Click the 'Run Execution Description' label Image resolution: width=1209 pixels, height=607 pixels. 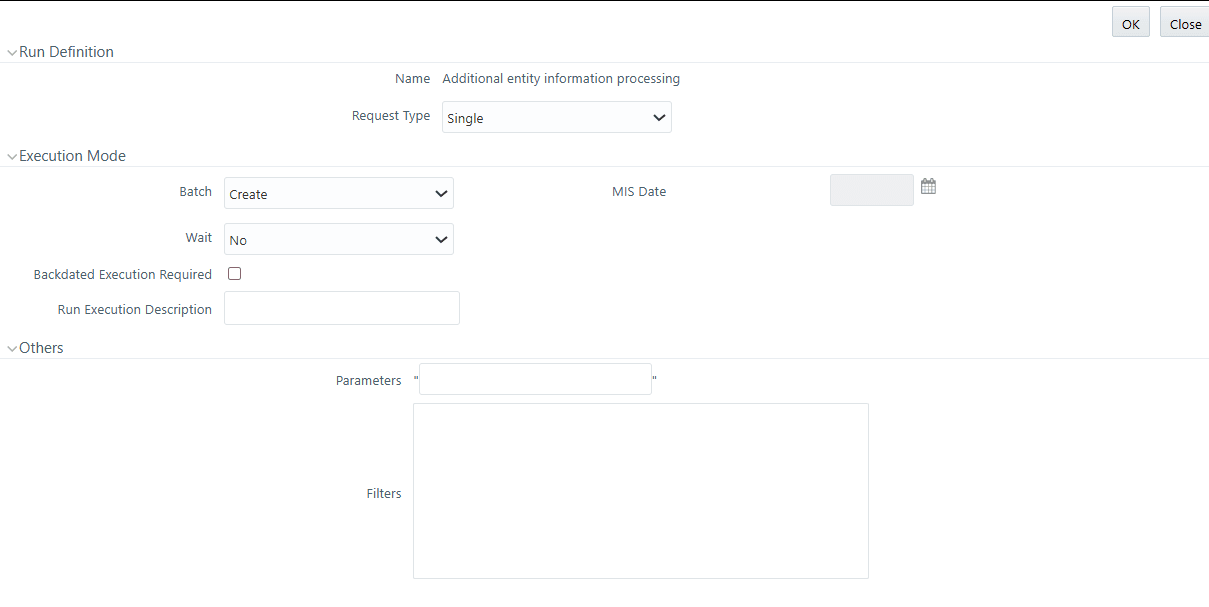coord(135,310)
